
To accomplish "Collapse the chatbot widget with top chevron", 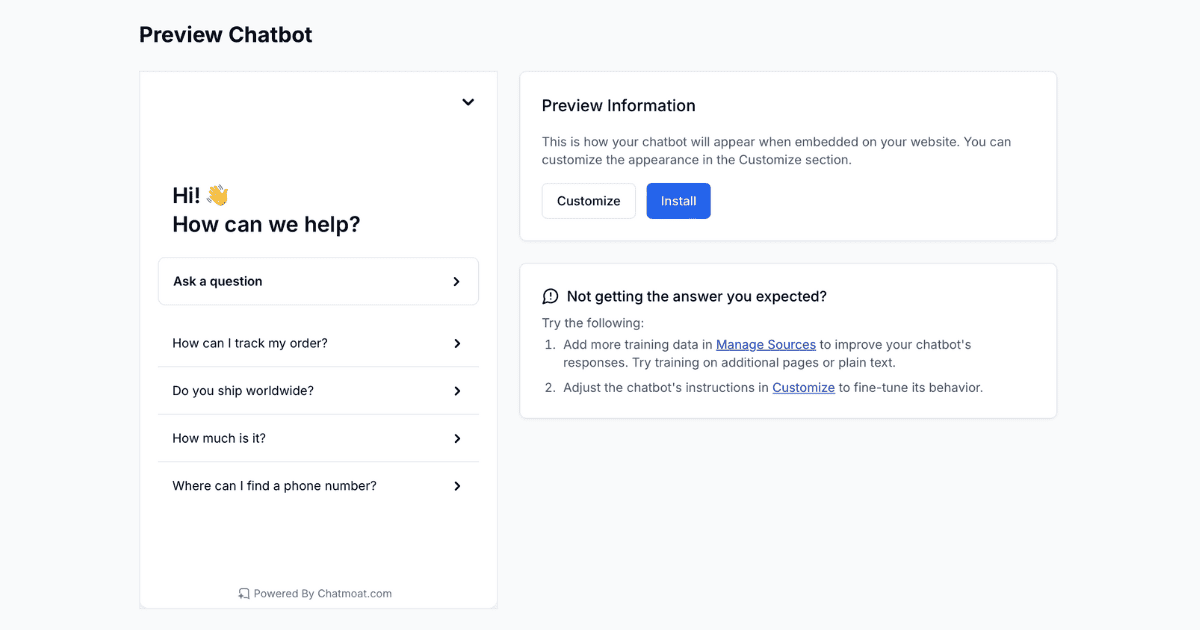I will [468, 102].
